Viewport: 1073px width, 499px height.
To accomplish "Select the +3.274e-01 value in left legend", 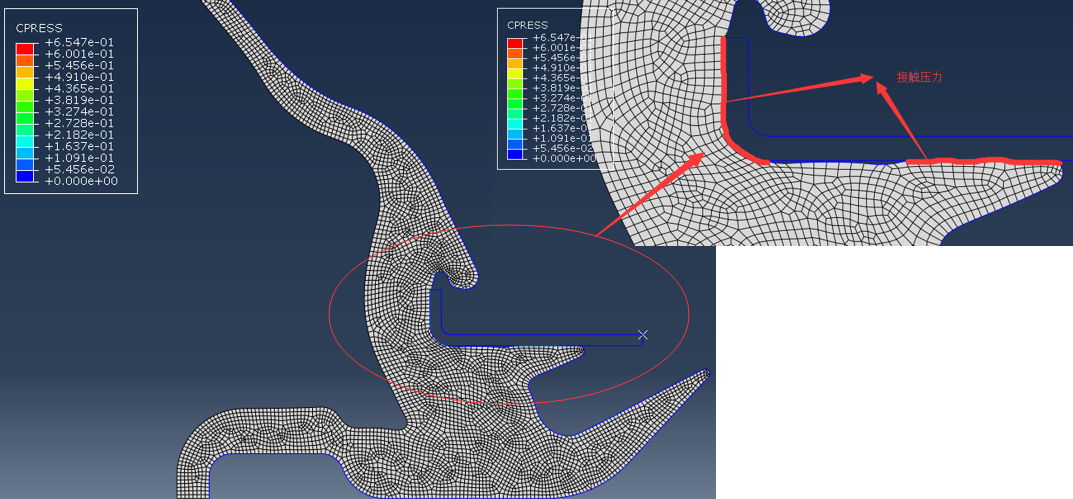I will click(x=79, y=112).
